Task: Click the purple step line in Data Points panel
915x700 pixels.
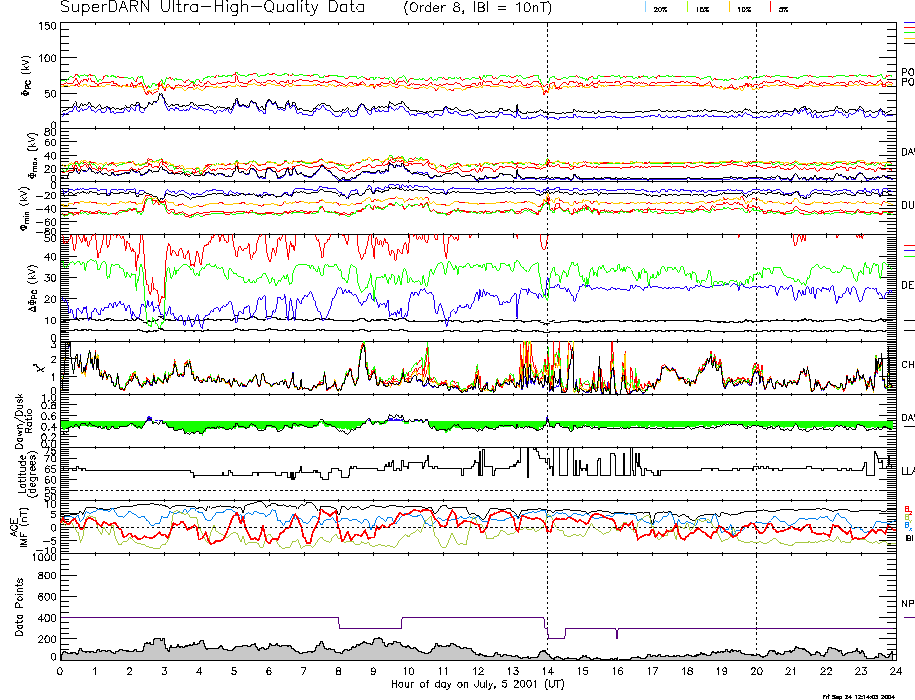Action: pyautogui.click(x=200, y=617)
